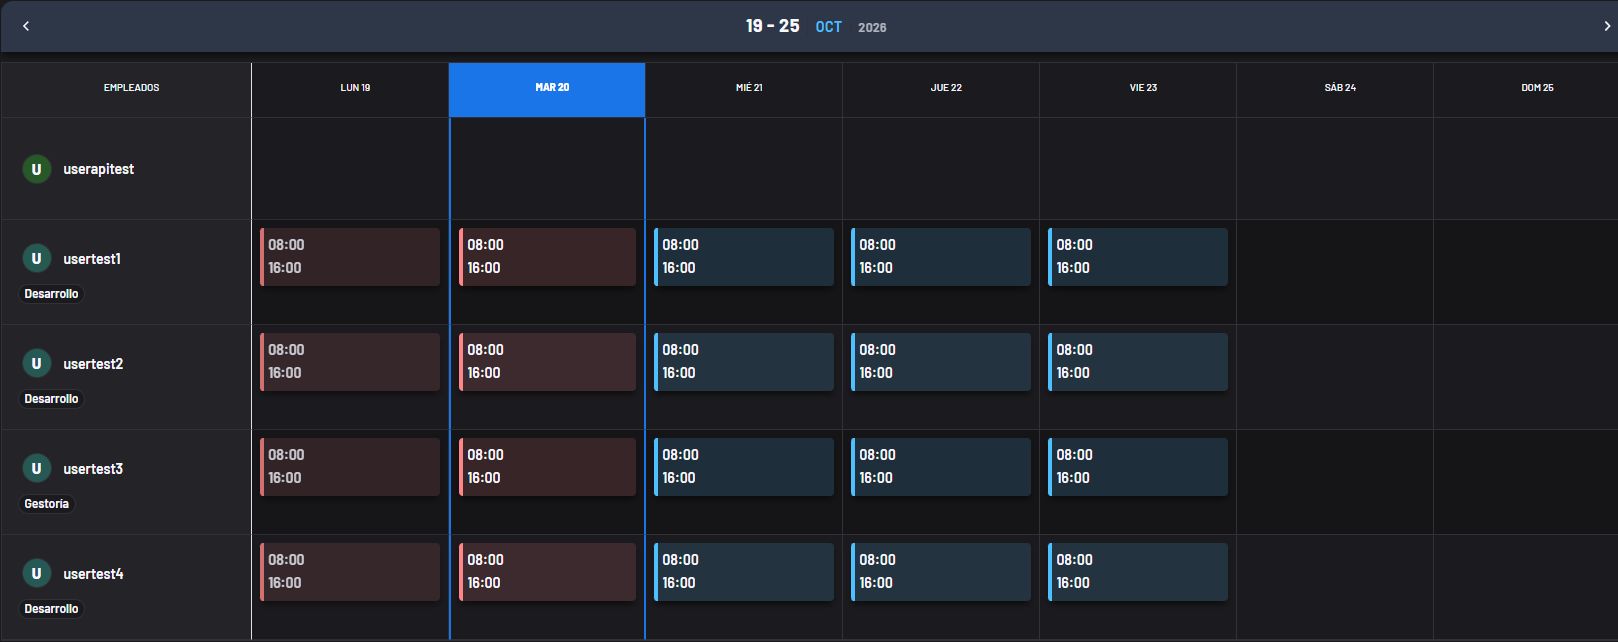Open usertest1's Friday 23 shift block
Viewport: 1618px width, 642px height.
coord(1138,257)
